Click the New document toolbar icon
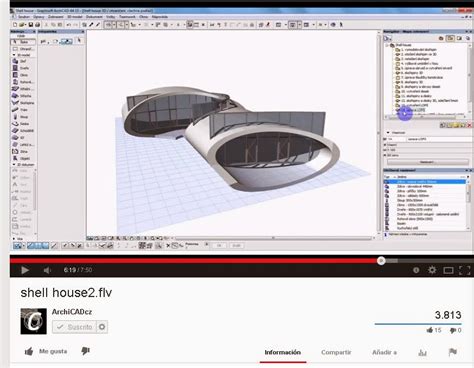474x368 pixels. tap(15, 24)
